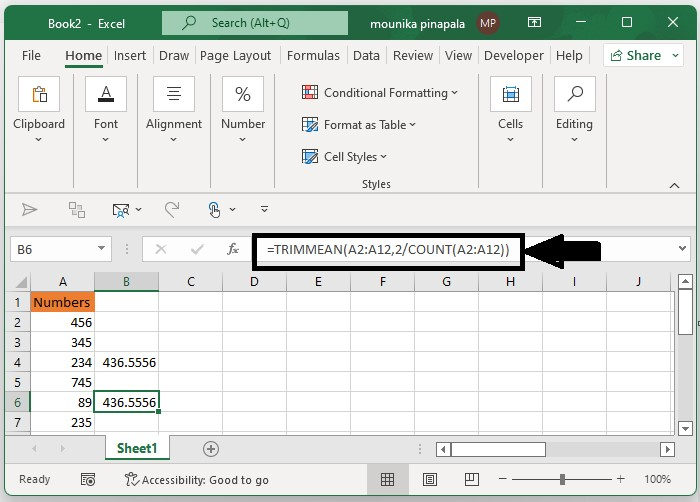This screenshot has height=502, width=700.
Task: Expand Cell Styles dropdown
Action: pos(383,157)
